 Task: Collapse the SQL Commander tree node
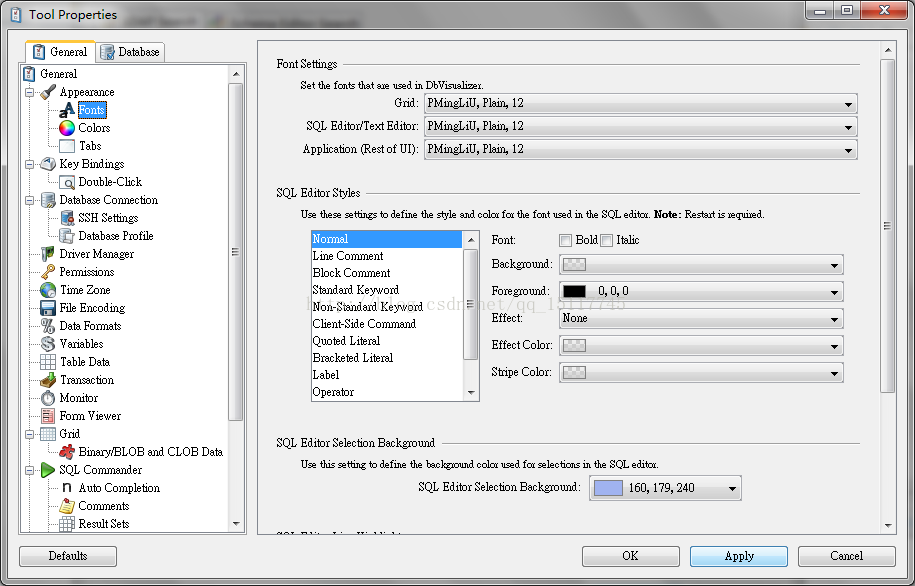point(30,470)
